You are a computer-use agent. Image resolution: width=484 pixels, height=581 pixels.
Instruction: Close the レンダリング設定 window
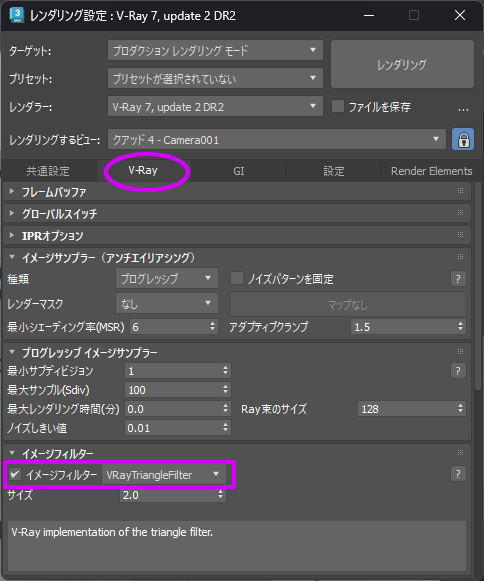tap(460, 15)
